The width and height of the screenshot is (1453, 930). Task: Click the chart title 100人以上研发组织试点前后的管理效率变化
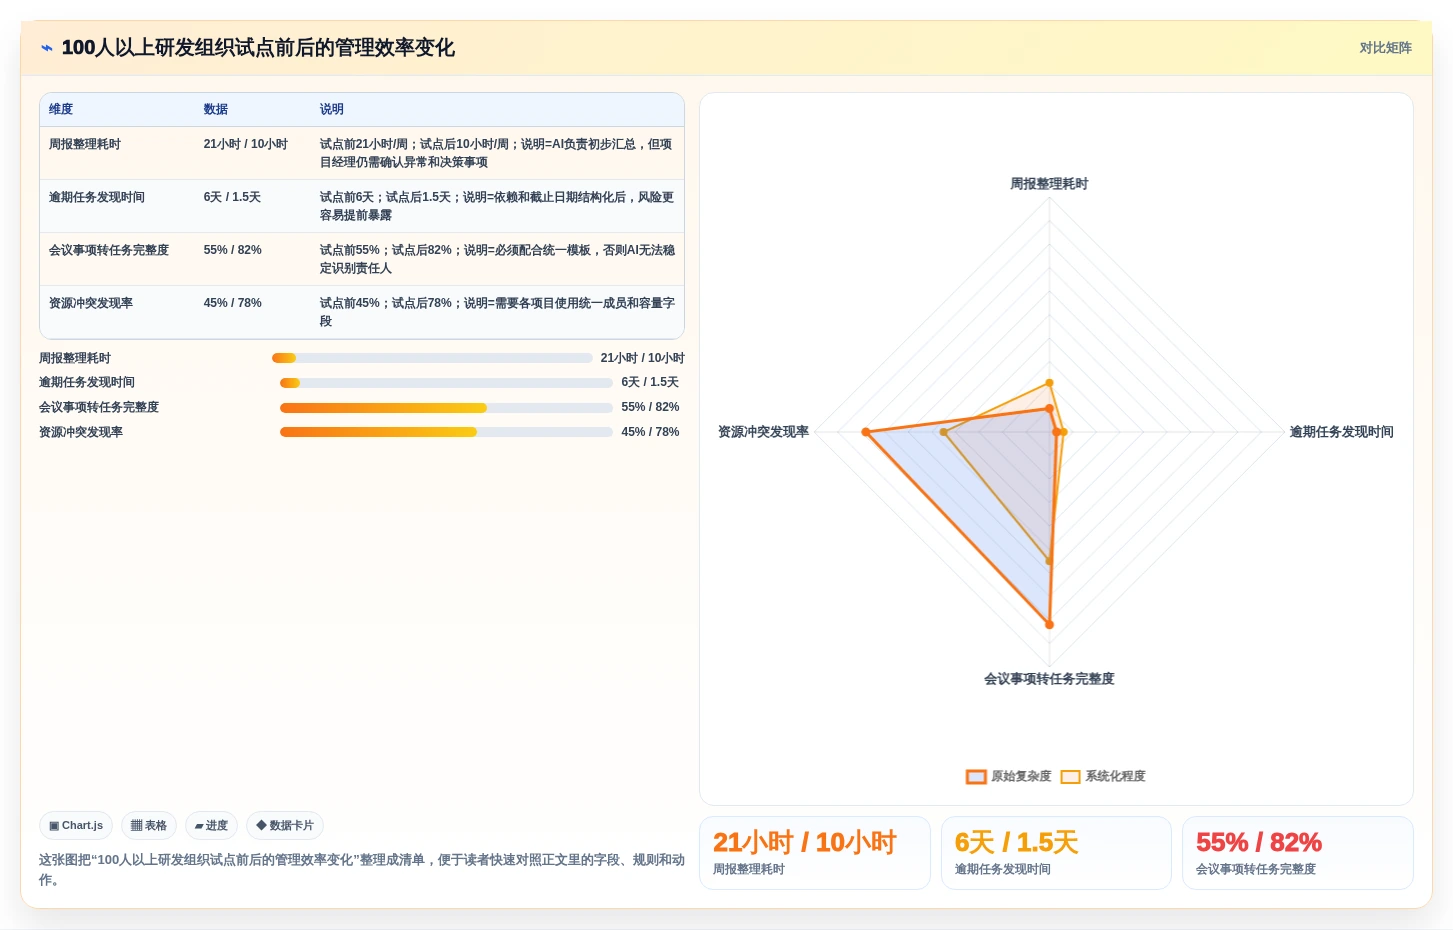[x=258, y=48]
